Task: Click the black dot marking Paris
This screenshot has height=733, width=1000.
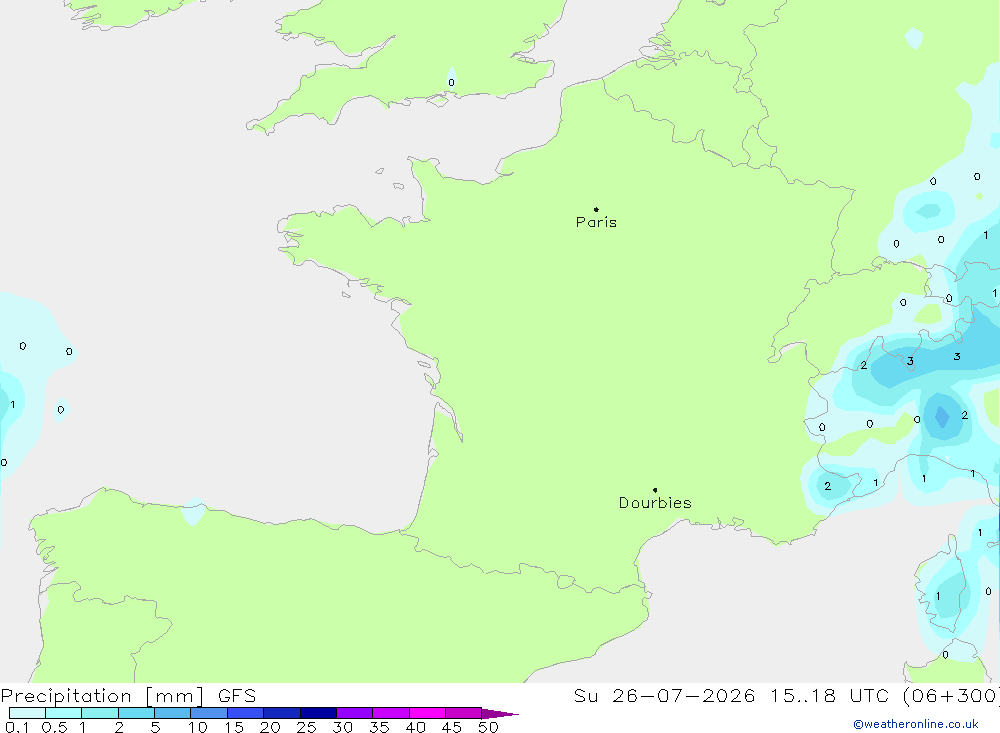Action: pyautogui.click(x=596, y=209)
